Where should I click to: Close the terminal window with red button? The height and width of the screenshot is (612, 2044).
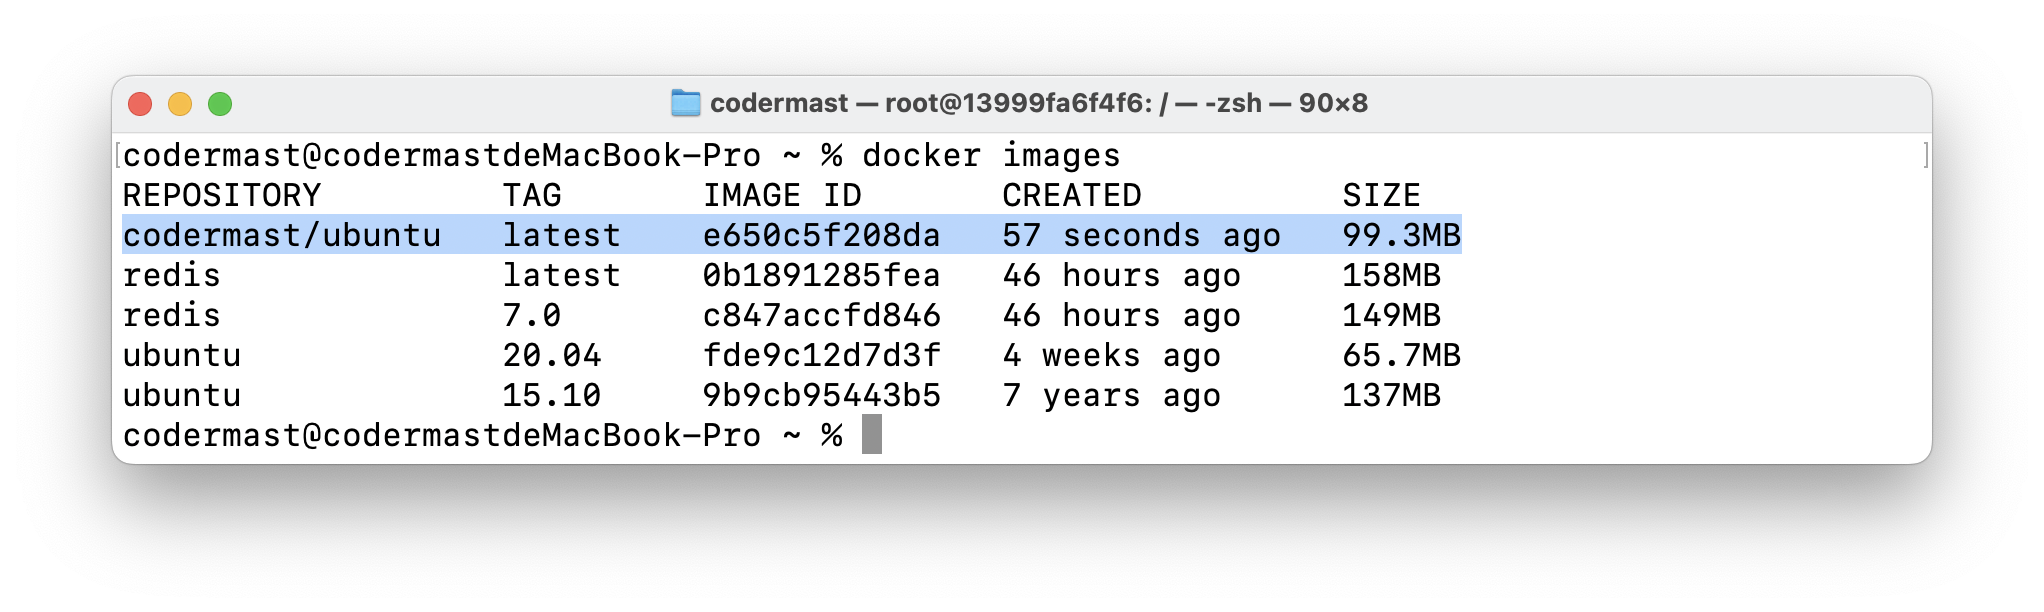140,104
